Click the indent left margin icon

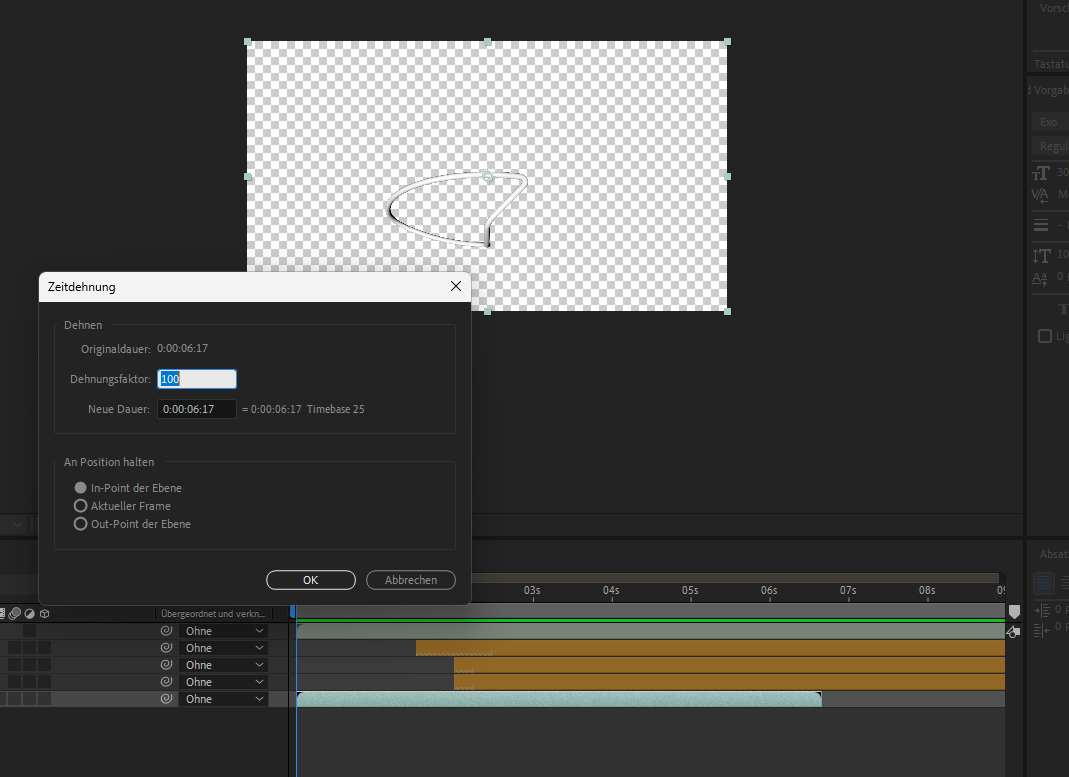tap(1042, 611)
